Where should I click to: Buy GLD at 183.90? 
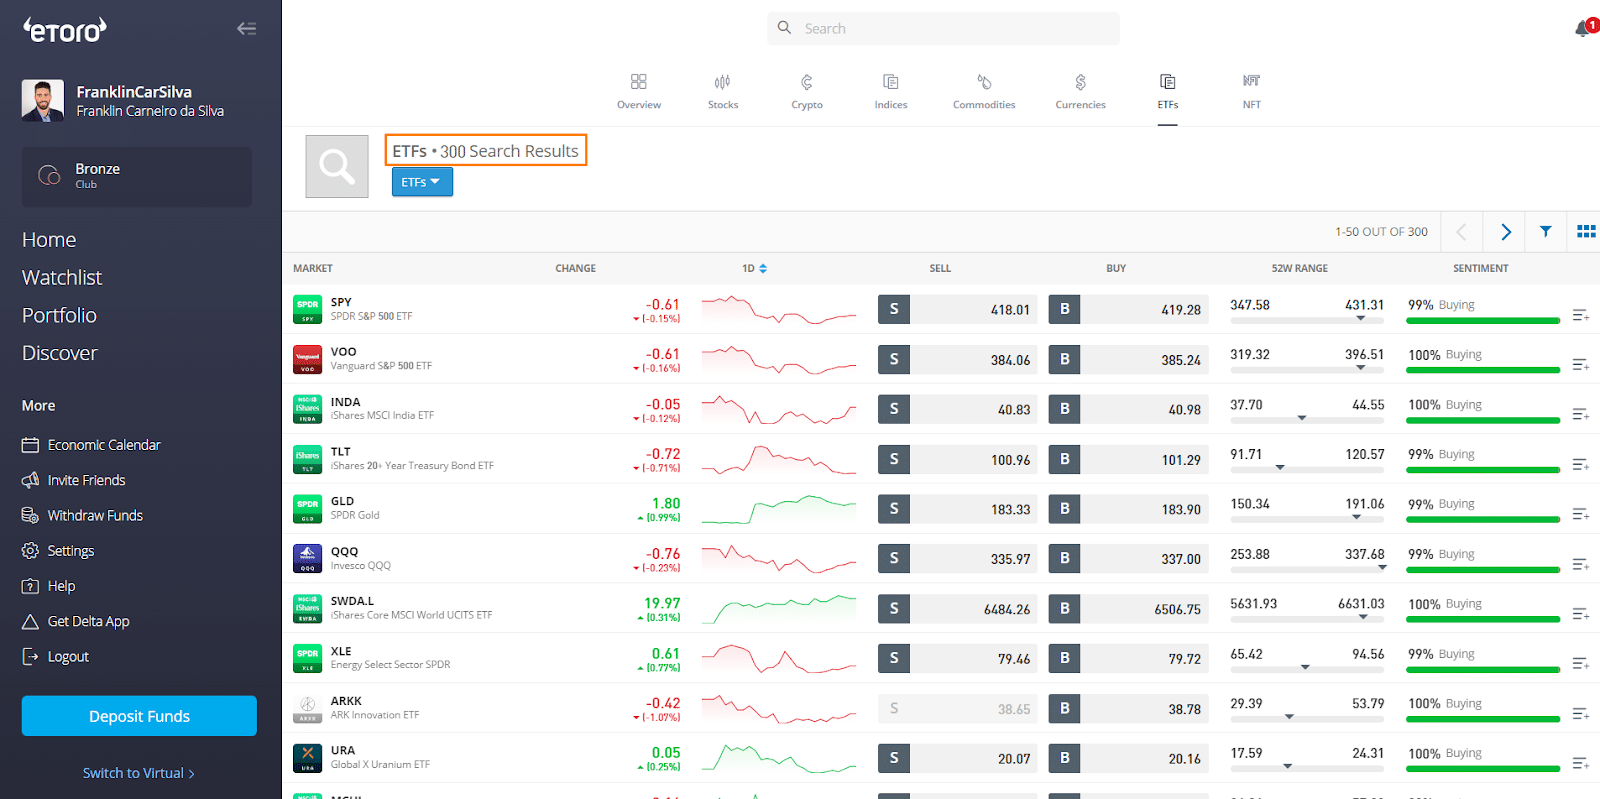tap(1128, 509)
